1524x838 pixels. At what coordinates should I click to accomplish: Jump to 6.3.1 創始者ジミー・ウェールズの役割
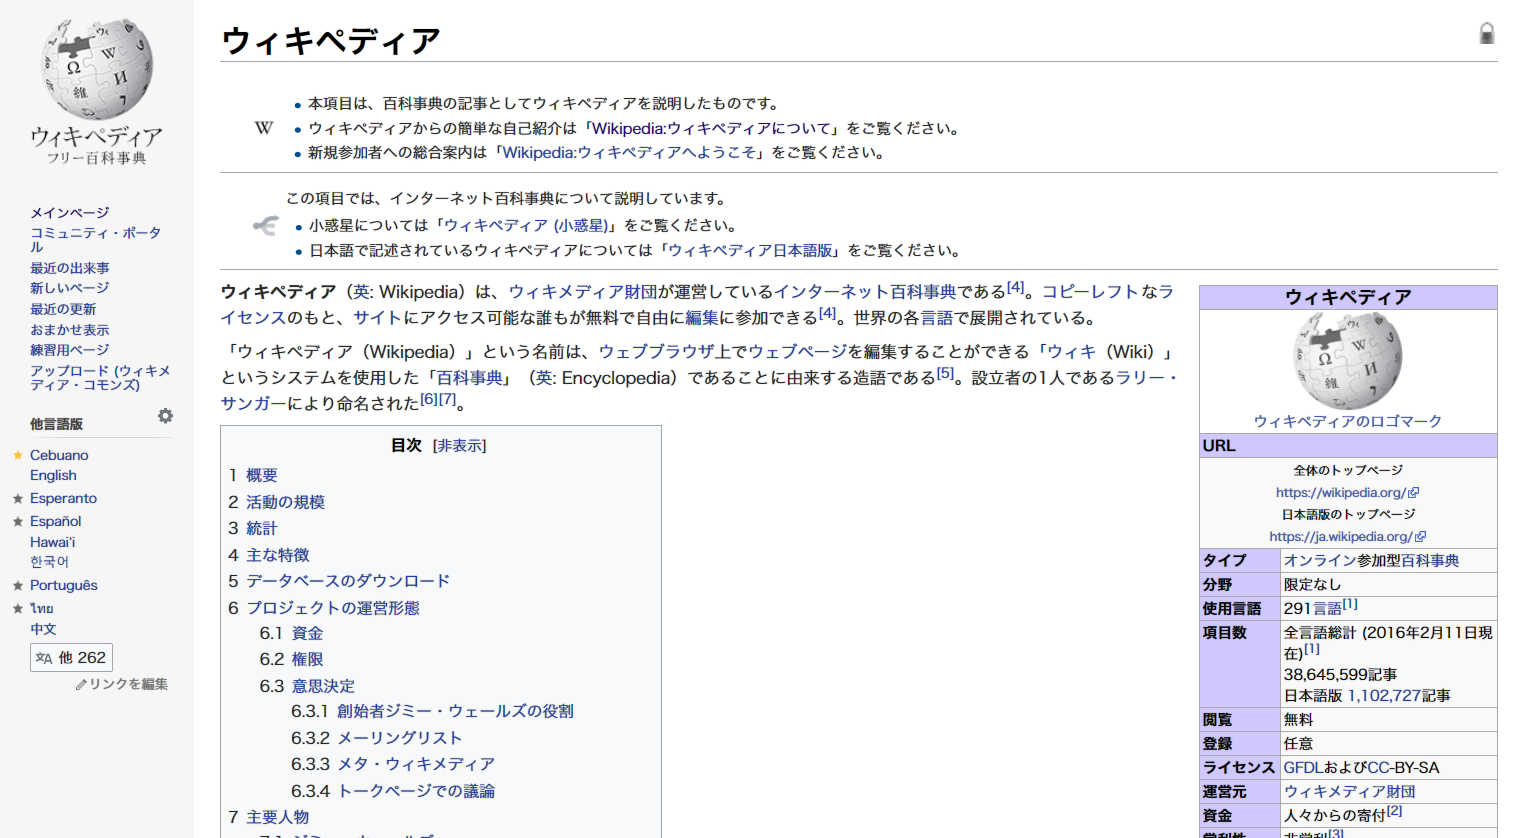pos(455,711)
